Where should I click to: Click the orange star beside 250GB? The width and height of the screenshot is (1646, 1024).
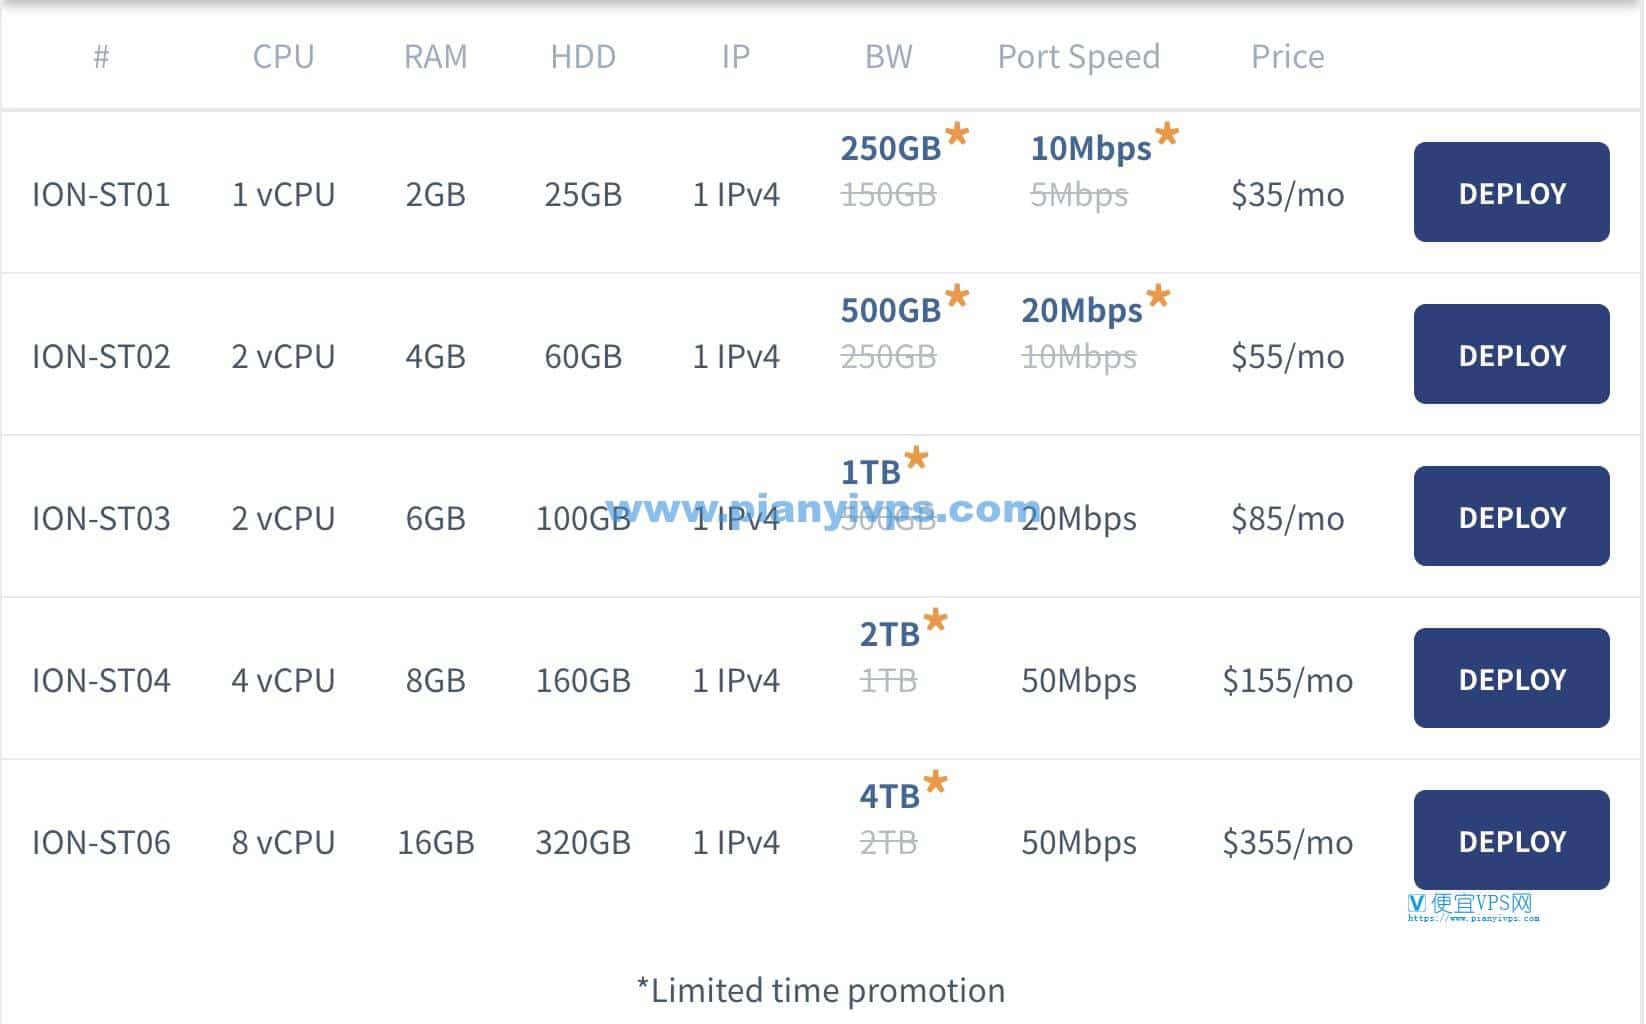click(x=957, y=134)
